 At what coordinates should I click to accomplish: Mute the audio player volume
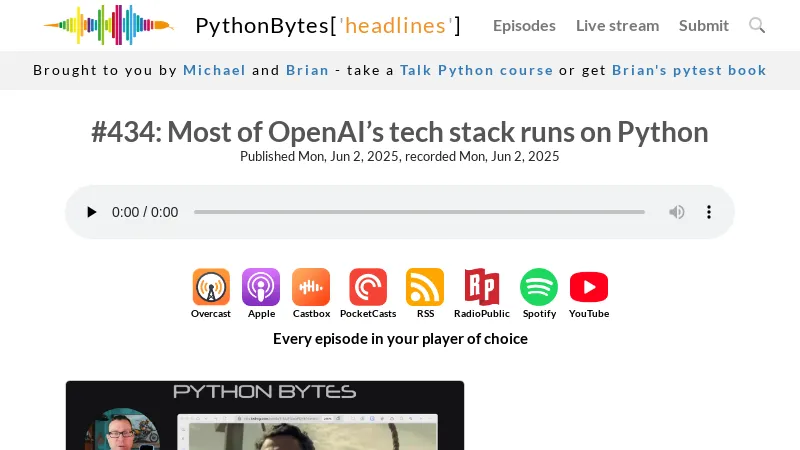(x=677, y=212)
